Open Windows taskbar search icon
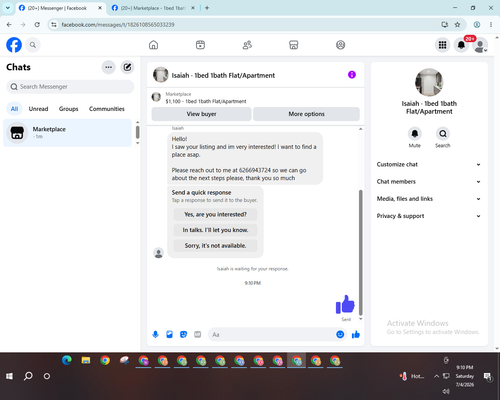This screenshot has height=400, width=500. [28, 376]
